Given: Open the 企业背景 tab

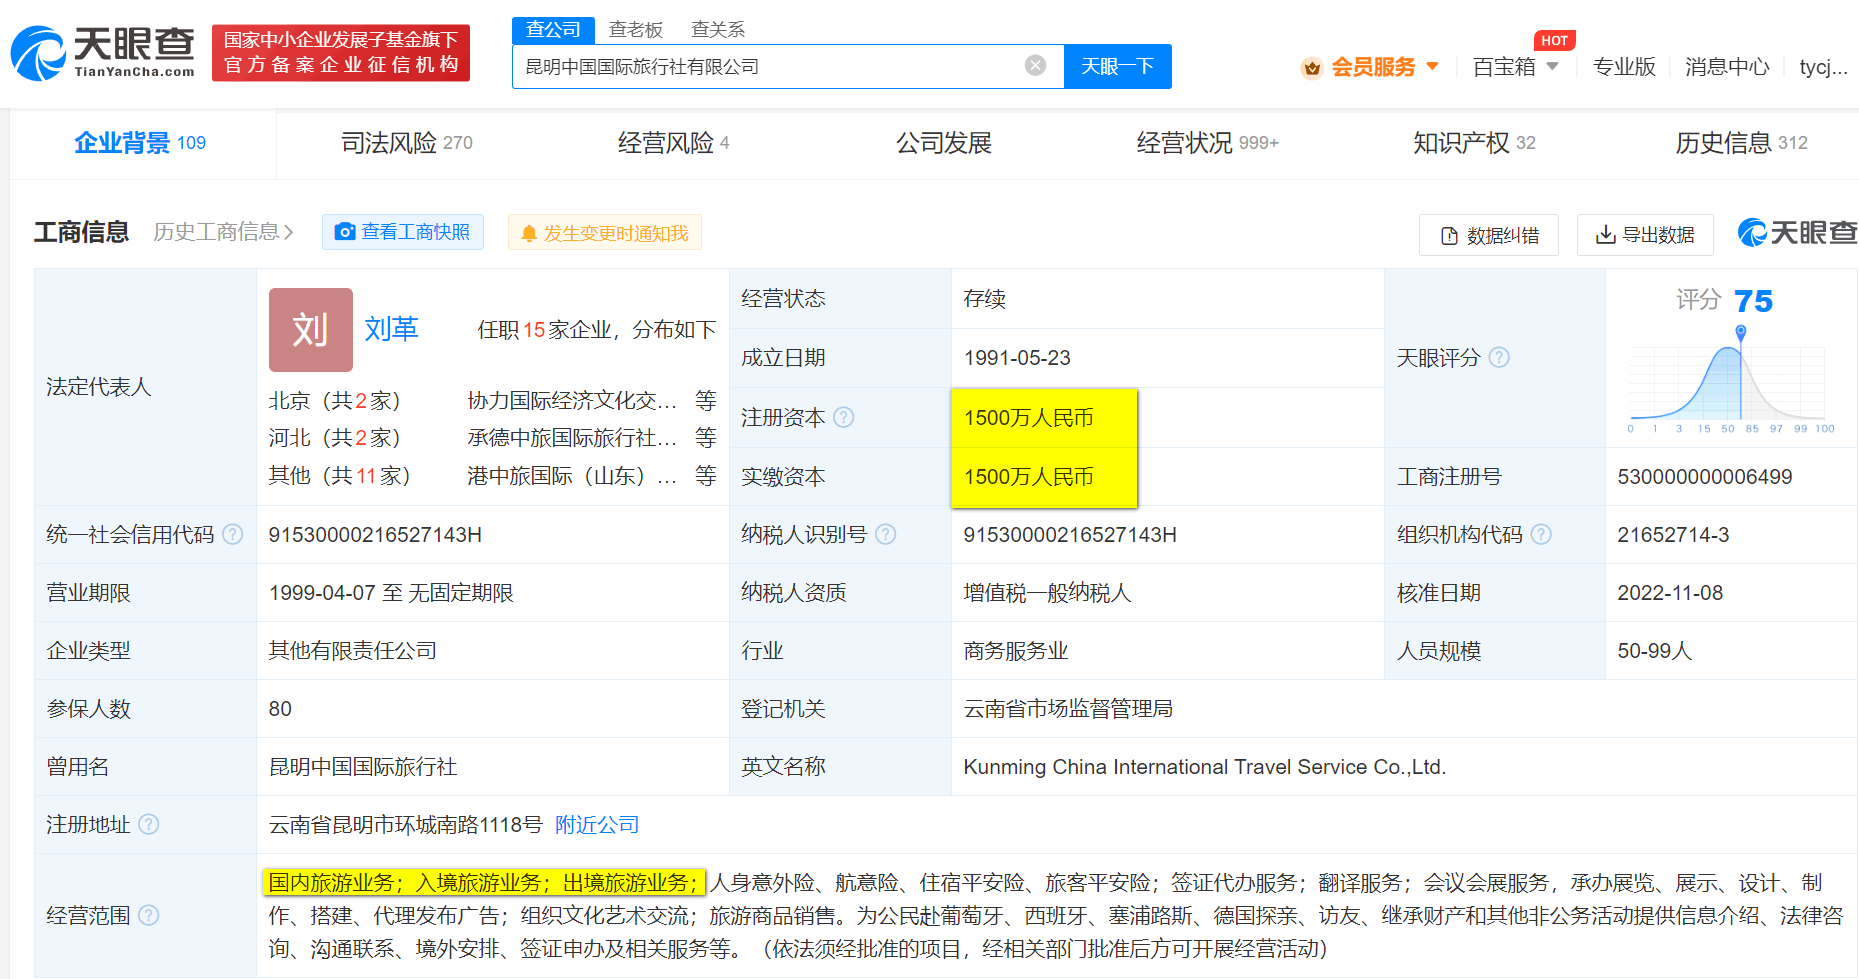Looking at the screenshot, I should pos(140,143).
